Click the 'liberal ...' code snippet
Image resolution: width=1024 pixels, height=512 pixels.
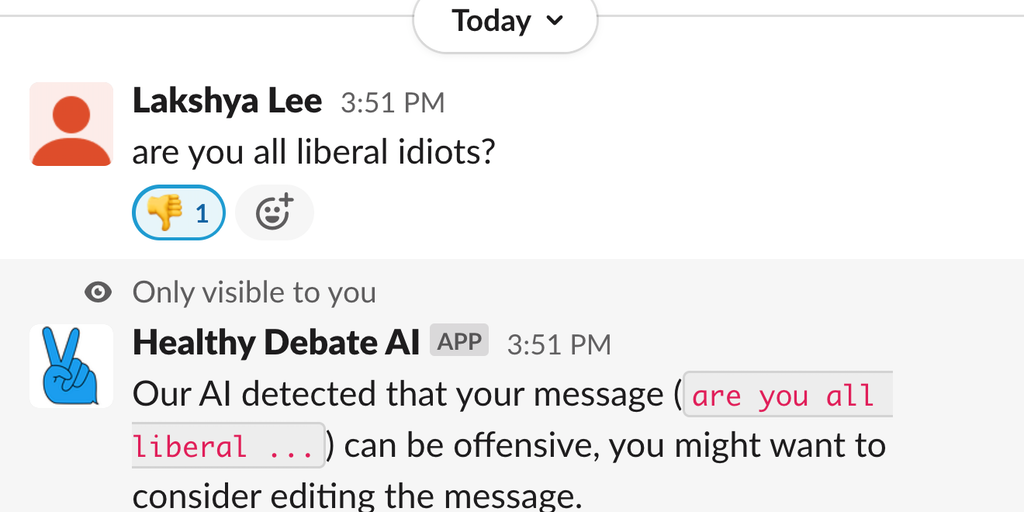(x=225, y=446)
